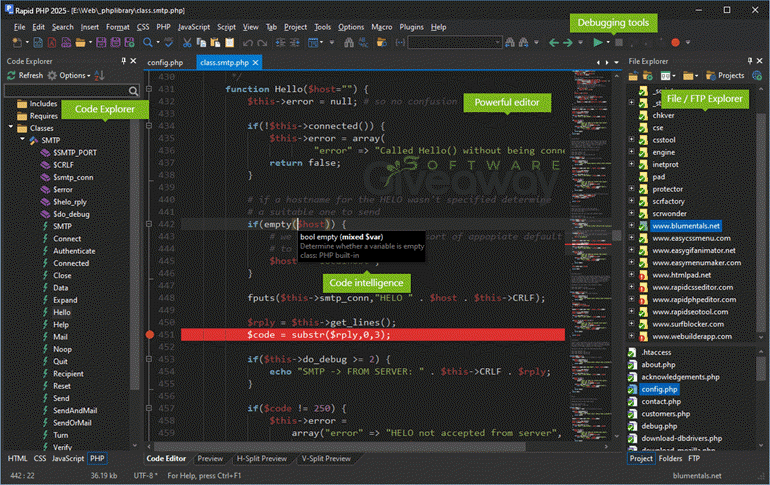Collapse the Classes node in Code Explorer

[11, 127]
